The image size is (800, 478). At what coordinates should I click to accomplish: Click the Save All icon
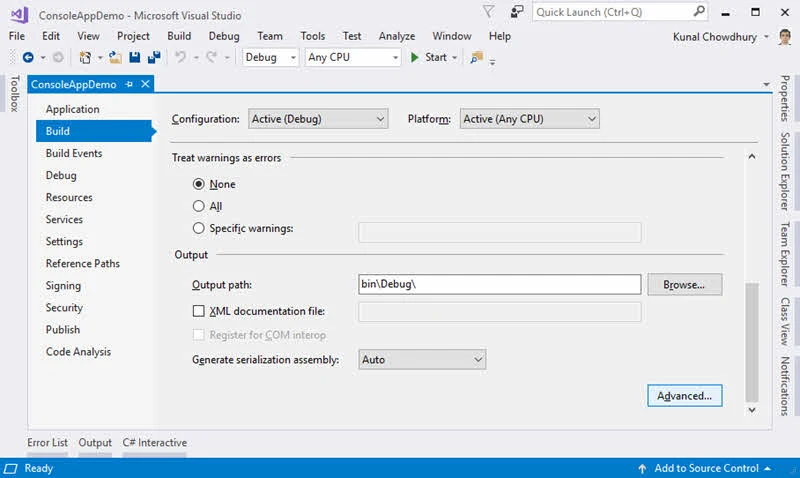(154, 58)
